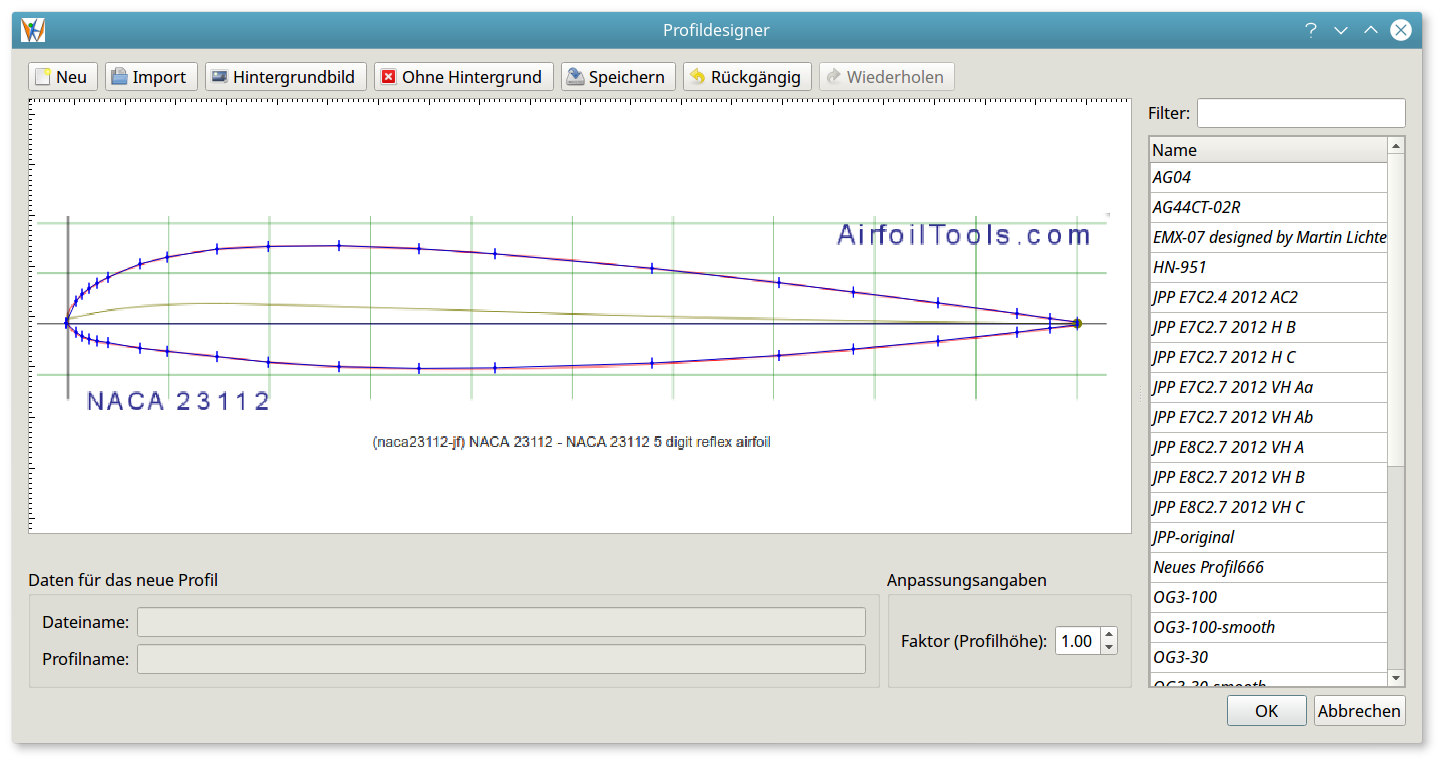This screenshot has height=764, width=1443.
Task: Click the application logo in title bar
Action: click(x=34, y=30)
